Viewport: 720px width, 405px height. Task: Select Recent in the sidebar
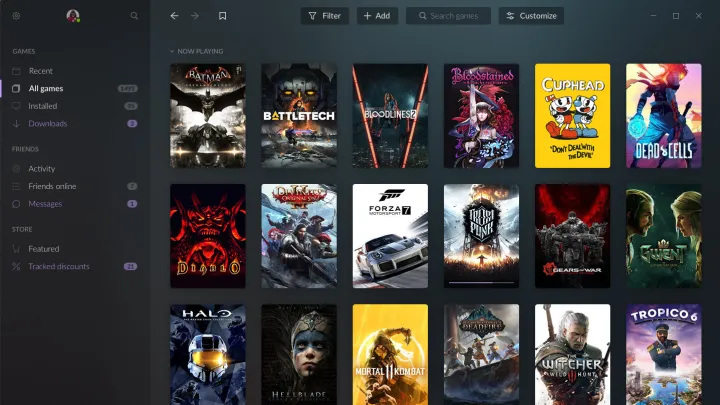(x=41, y=71)
